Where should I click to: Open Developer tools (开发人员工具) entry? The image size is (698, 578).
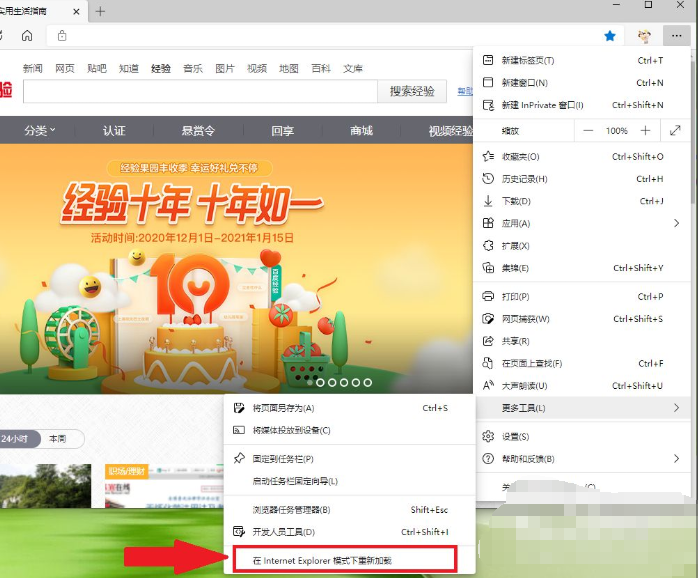coord(349,532)
